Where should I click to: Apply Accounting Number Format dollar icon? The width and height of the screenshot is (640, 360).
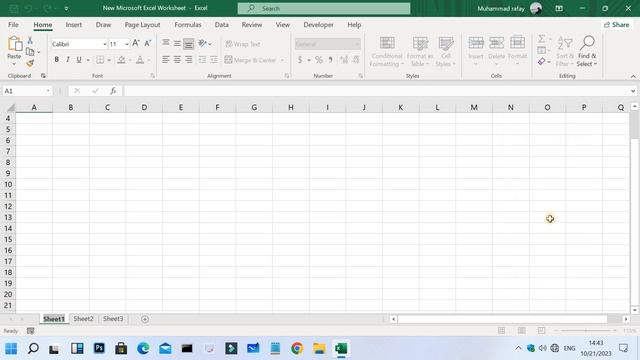[300, 60]
